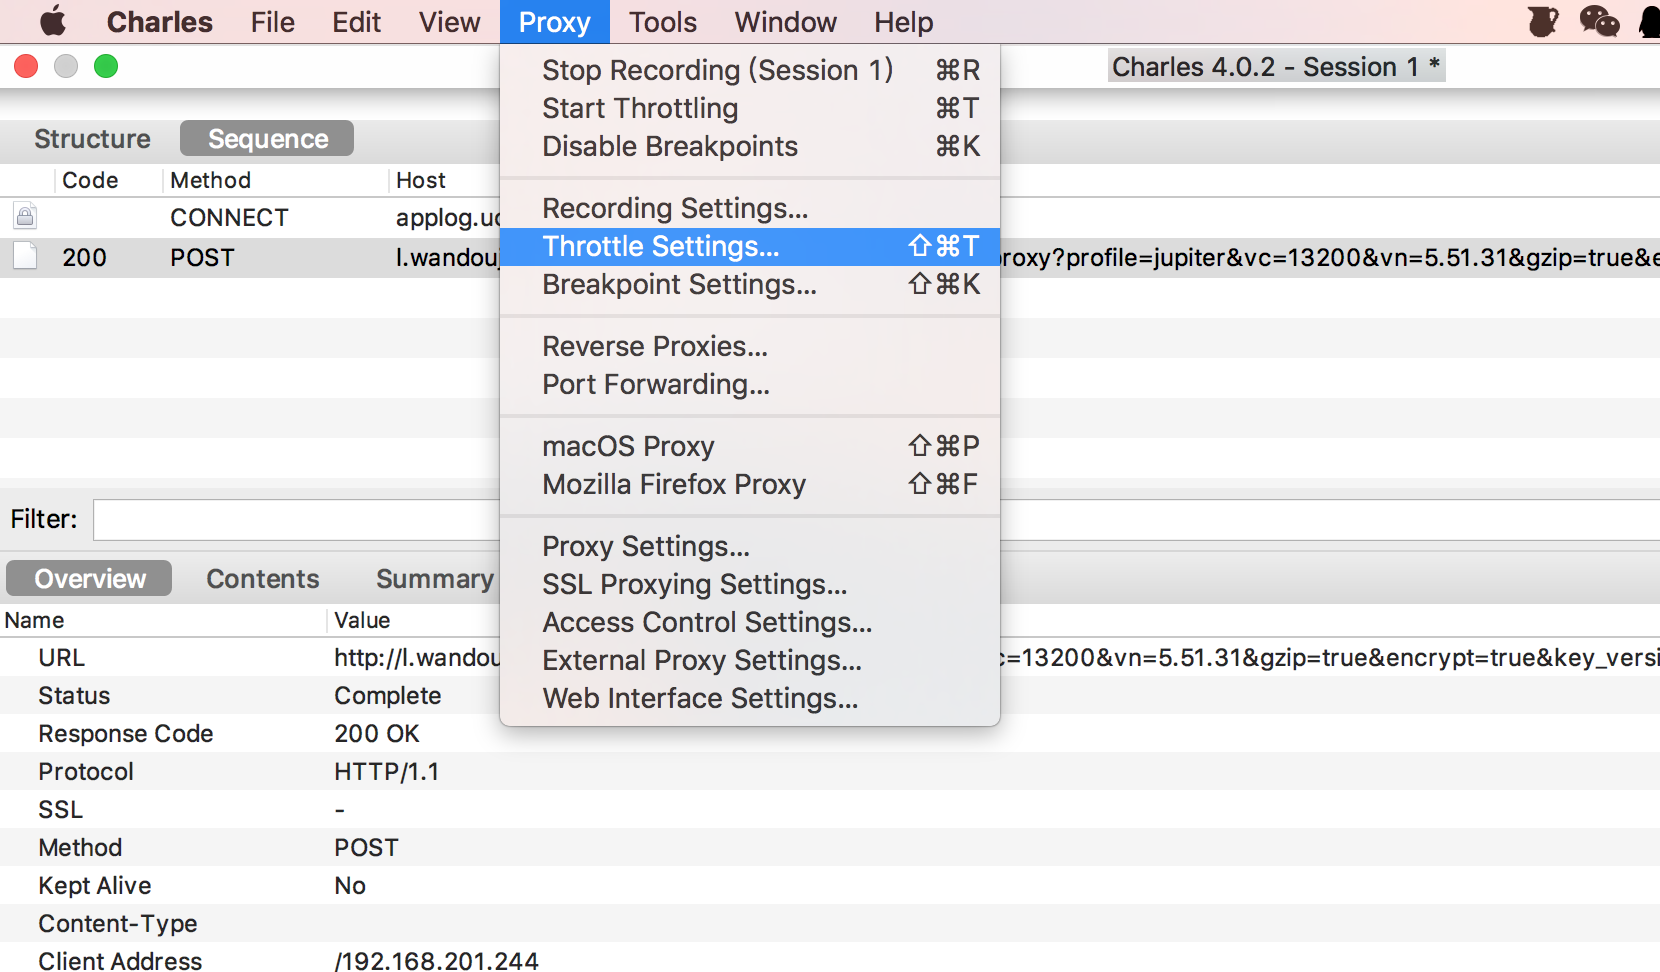1660x972 pixels.
Task: Close the open Proxy menu
Action: point(555,22)
